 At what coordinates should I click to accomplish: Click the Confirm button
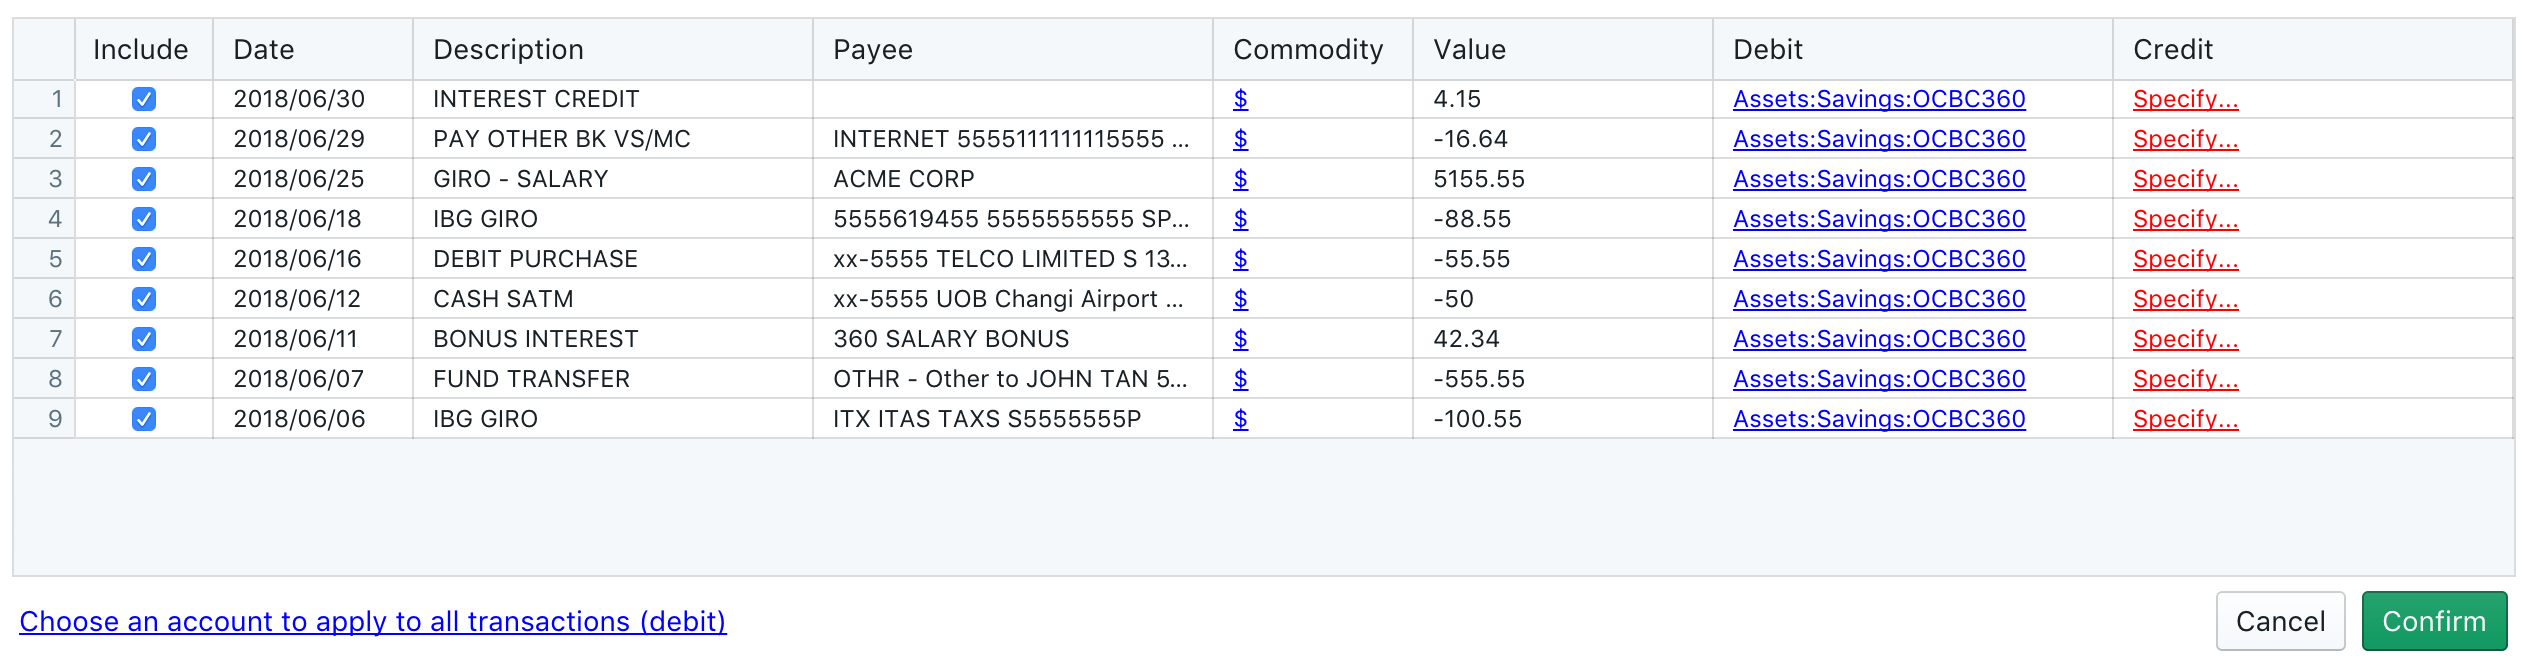pyautogui.click(x=2433, y=621)
